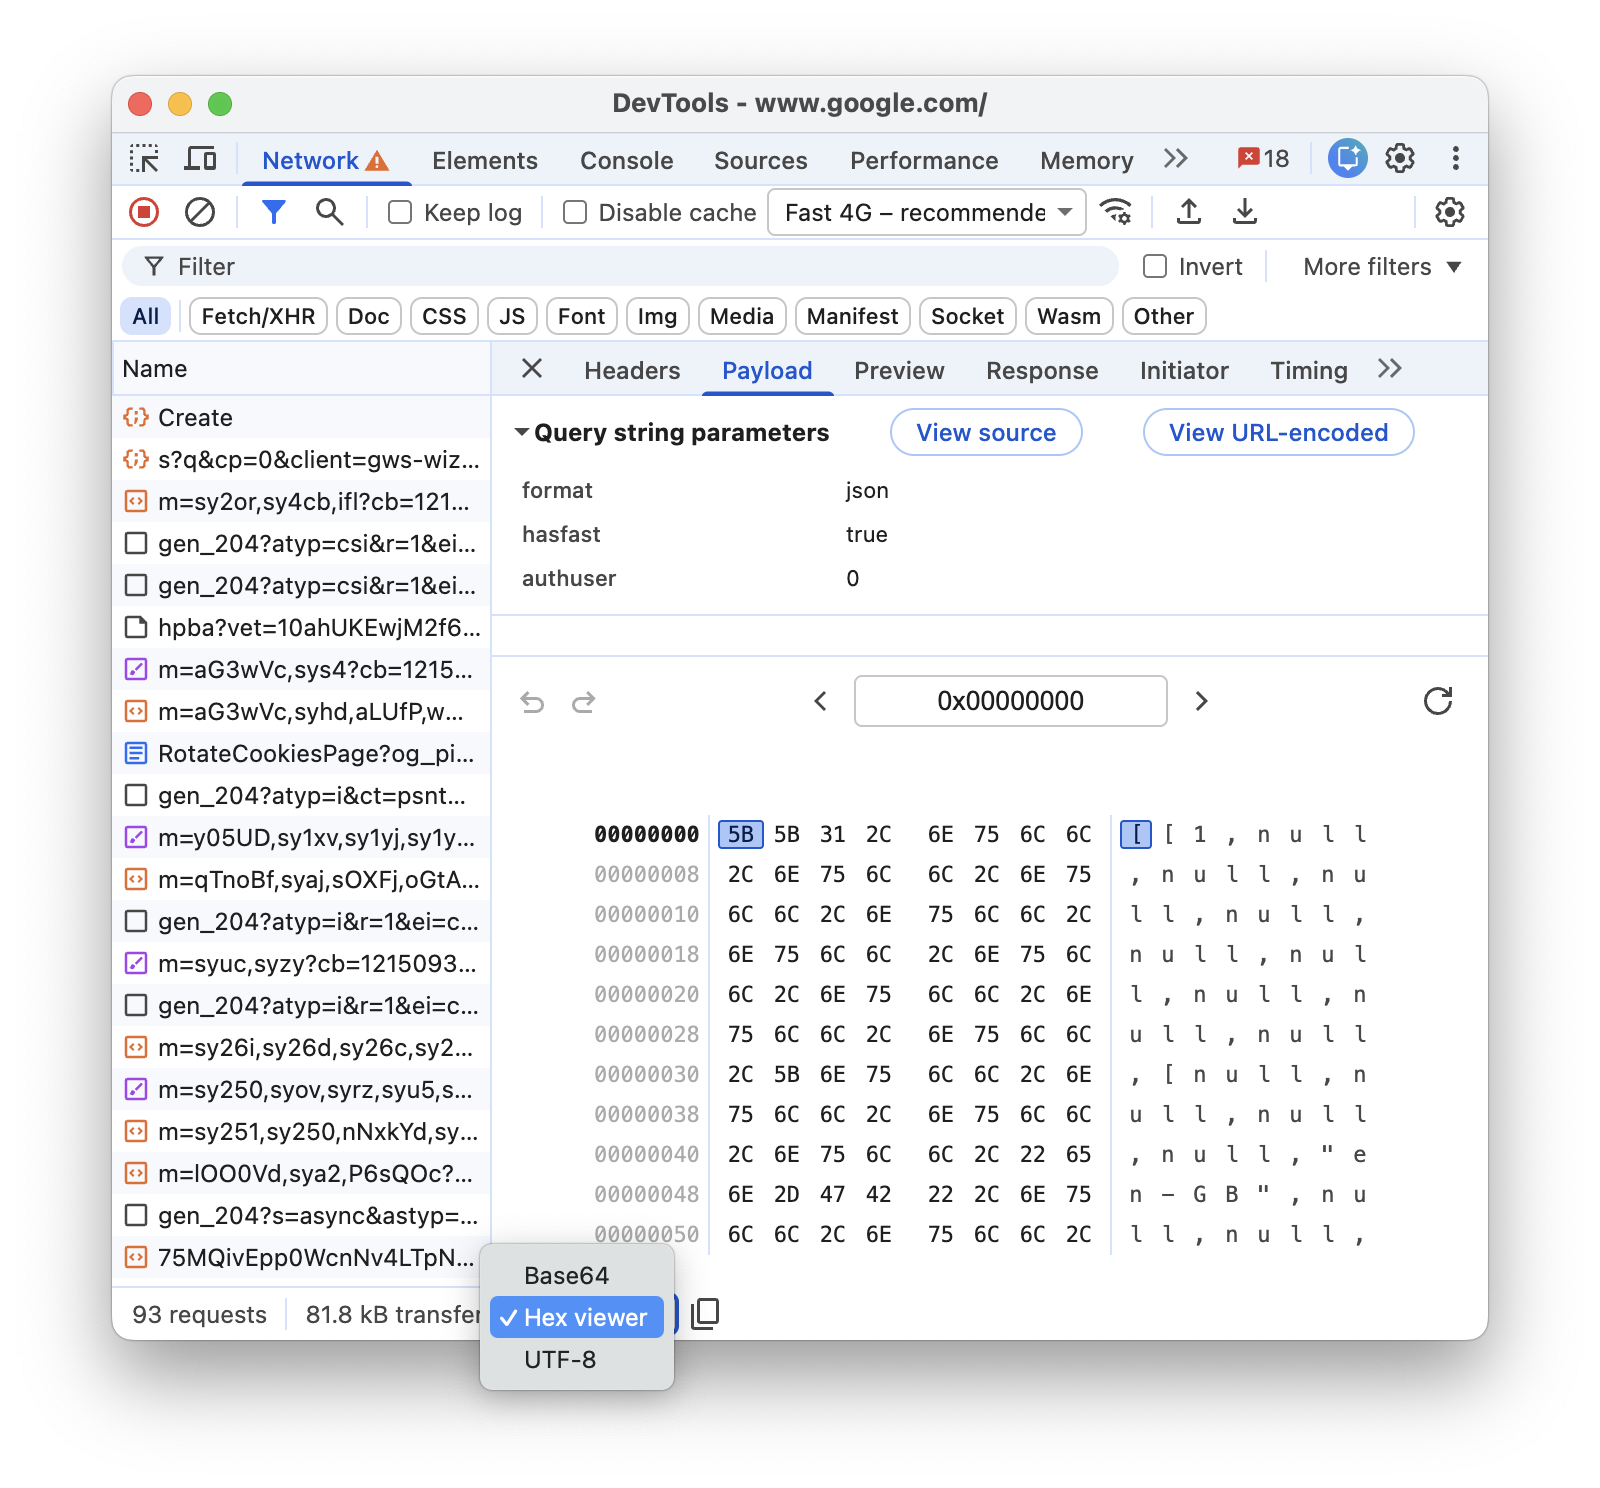The width and height of the screenshot is (1600, 1488).
Task: Show more request detail tabs
Action: 1390,369
